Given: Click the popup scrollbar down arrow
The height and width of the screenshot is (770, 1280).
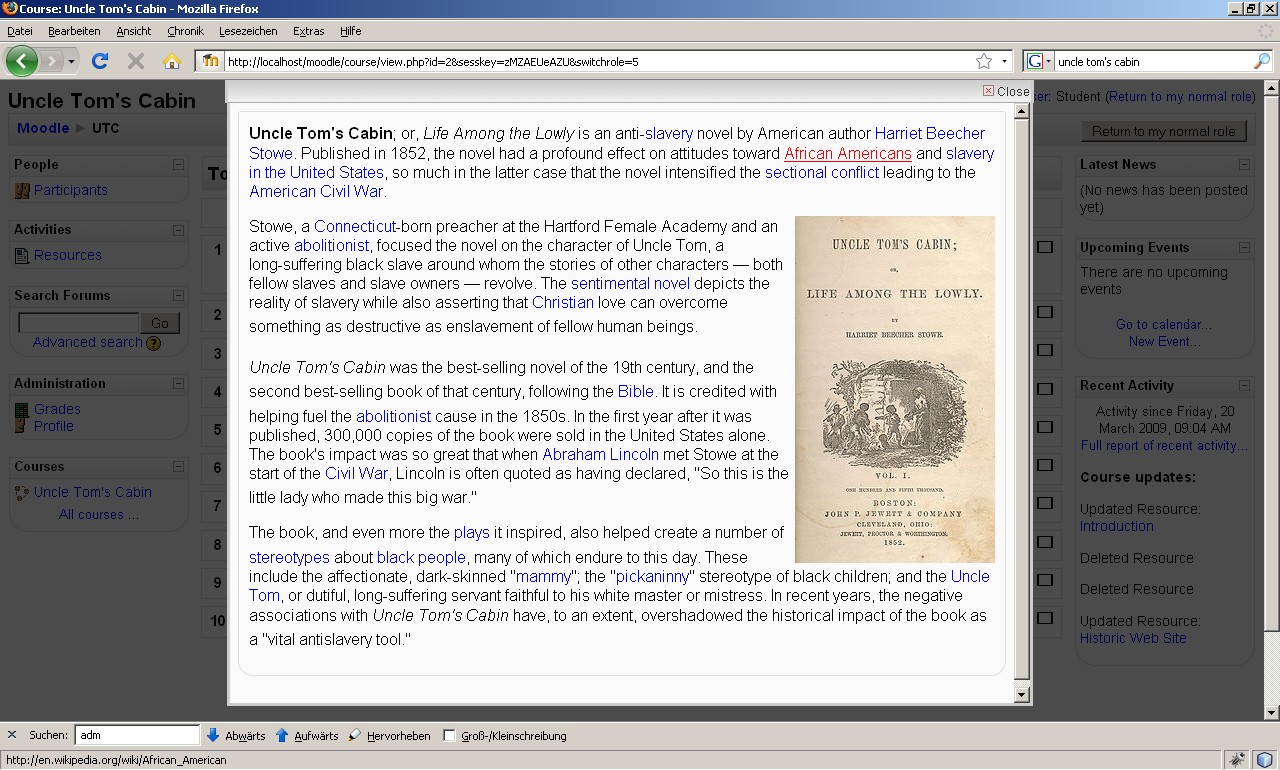Looking at the screenshot, I should click(x=1021, y=695).
